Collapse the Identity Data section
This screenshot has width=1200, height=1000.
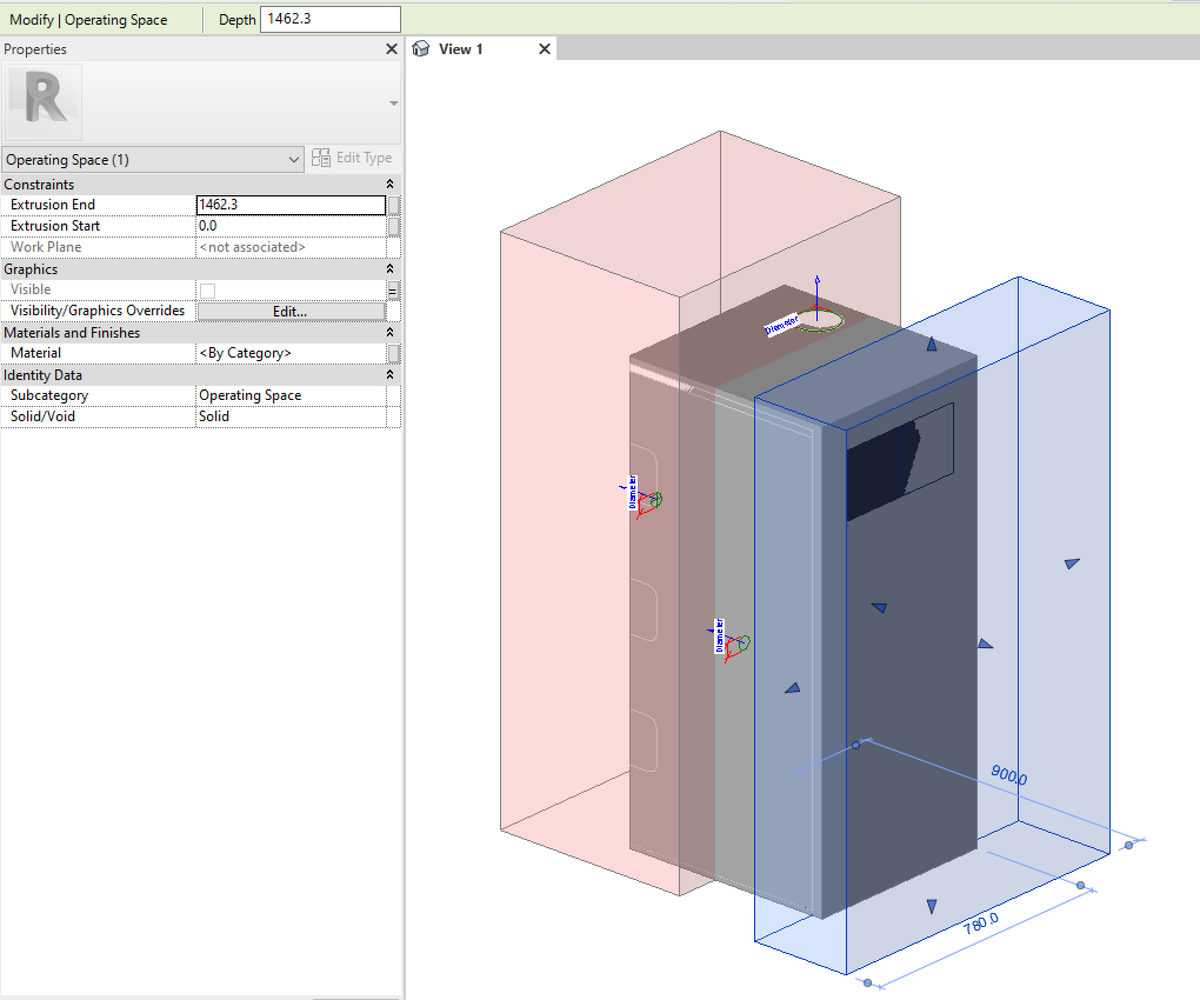click(x=390, y=375)
